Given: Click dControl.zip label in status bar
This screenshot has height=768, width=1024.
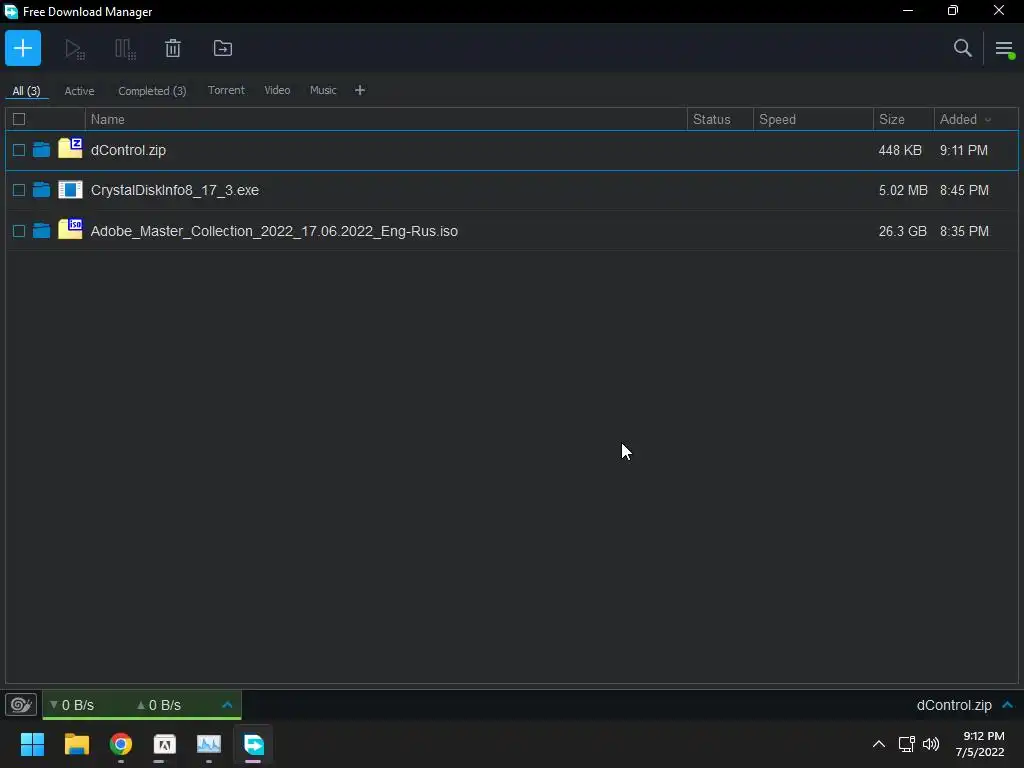Looking at the screenshot, I should click(953, 705).
